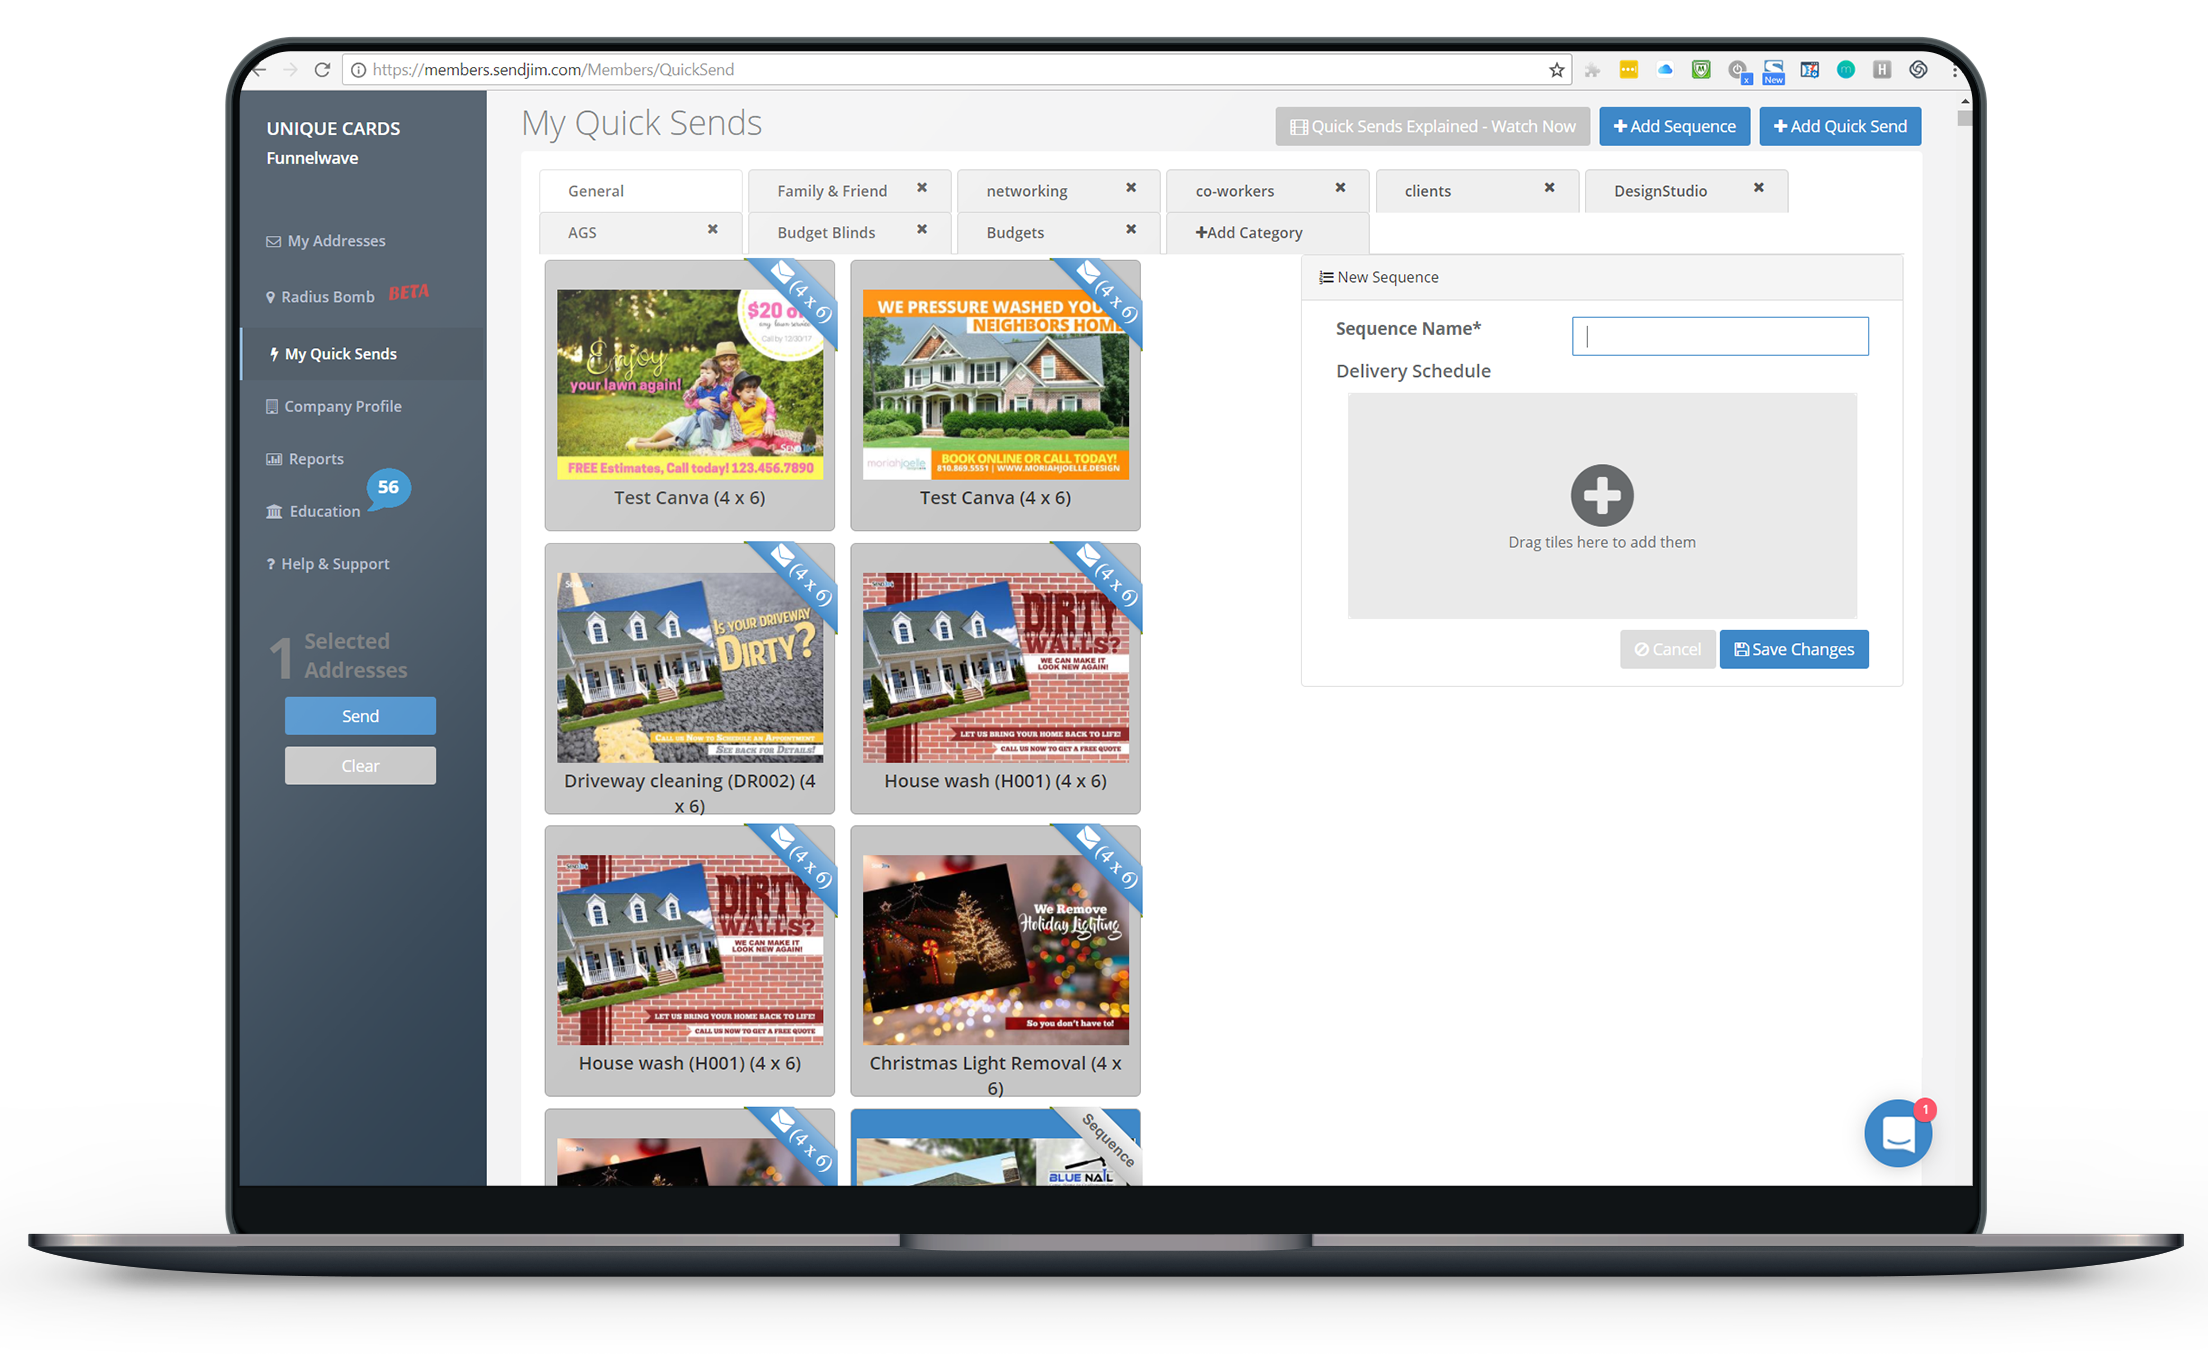The width and height of the screenshot is (2208, 1354).
Task: Click the gray H extension icon
Action: coord(1882,69)
